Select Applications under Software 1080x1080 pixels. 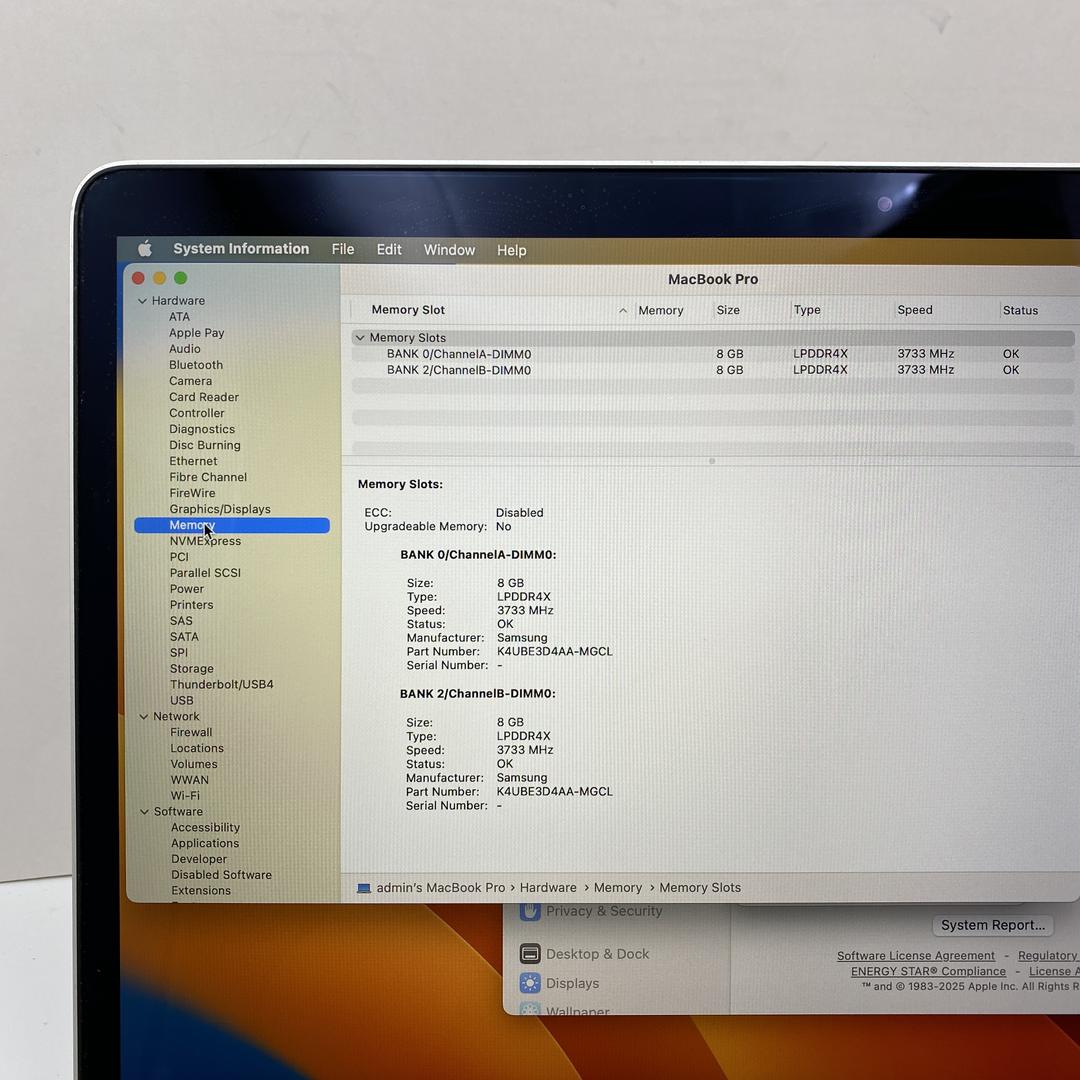[x=205, y=843]
